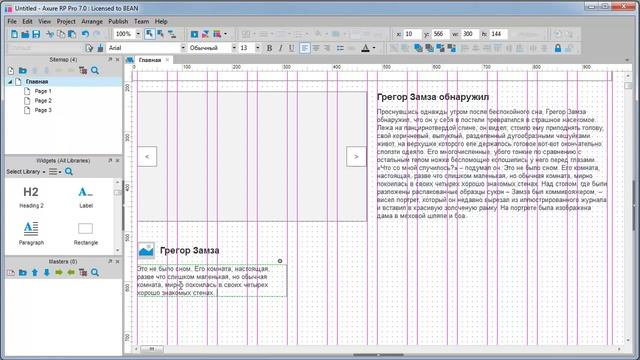
Task: Open the Project menu
Action: (x=66, y=21)
